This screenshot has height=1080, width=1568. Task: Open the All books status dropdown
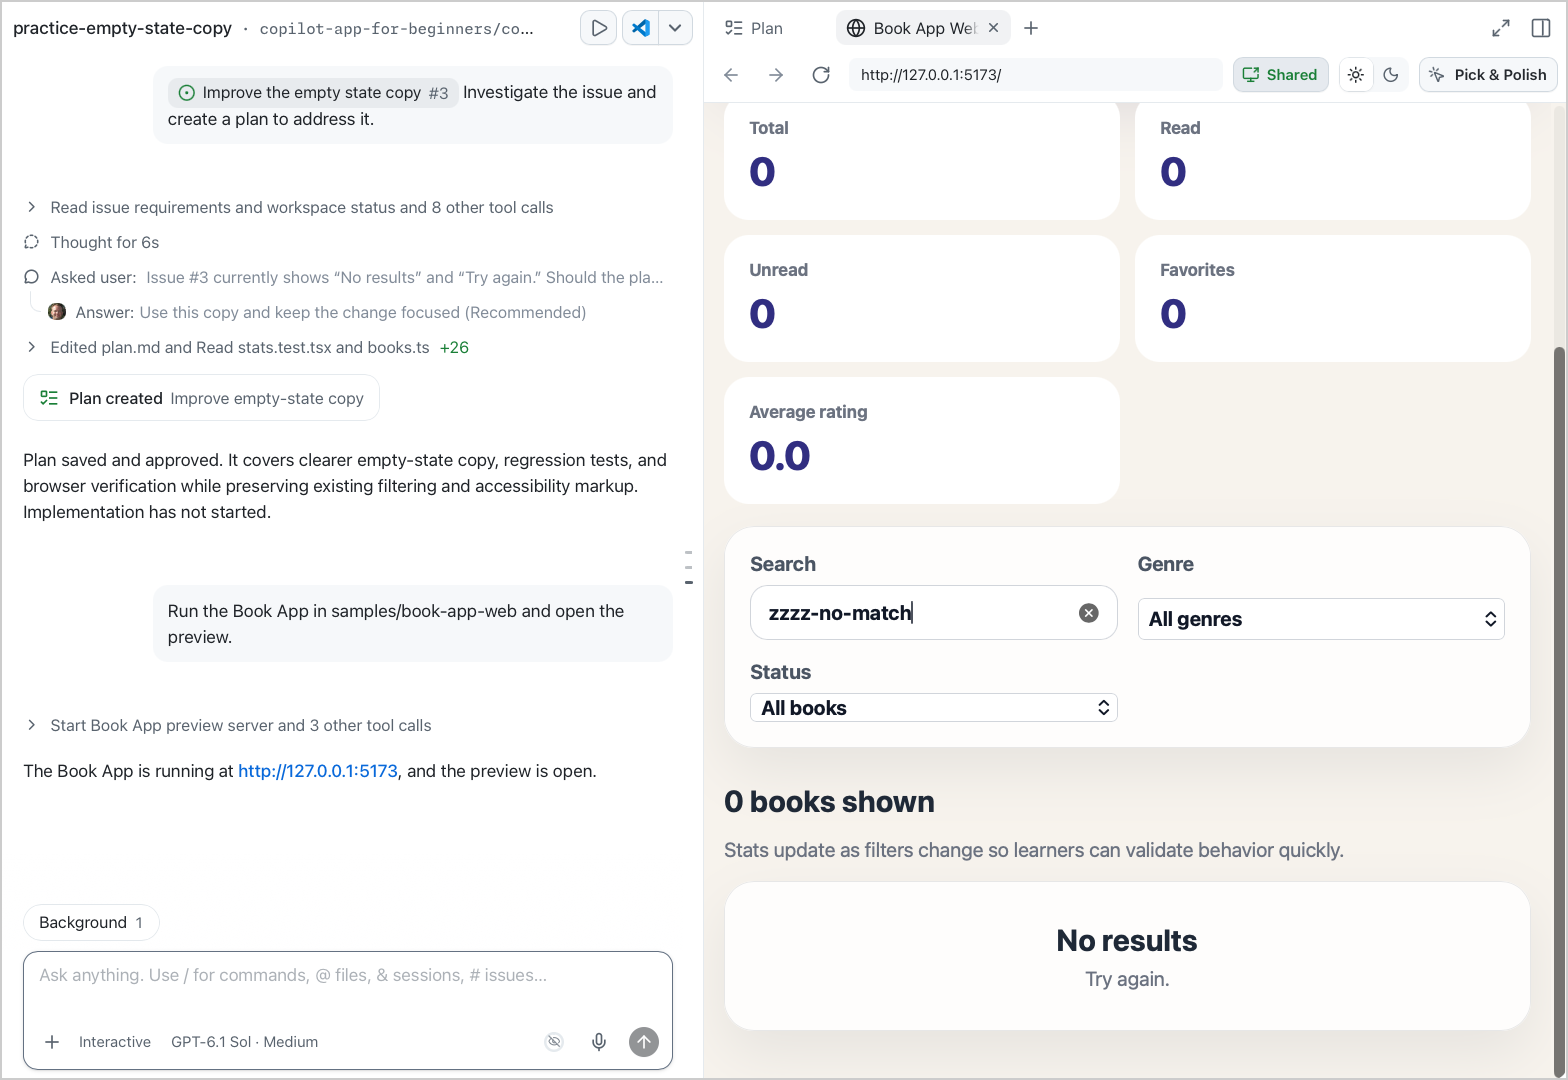[x=933, y=708]
